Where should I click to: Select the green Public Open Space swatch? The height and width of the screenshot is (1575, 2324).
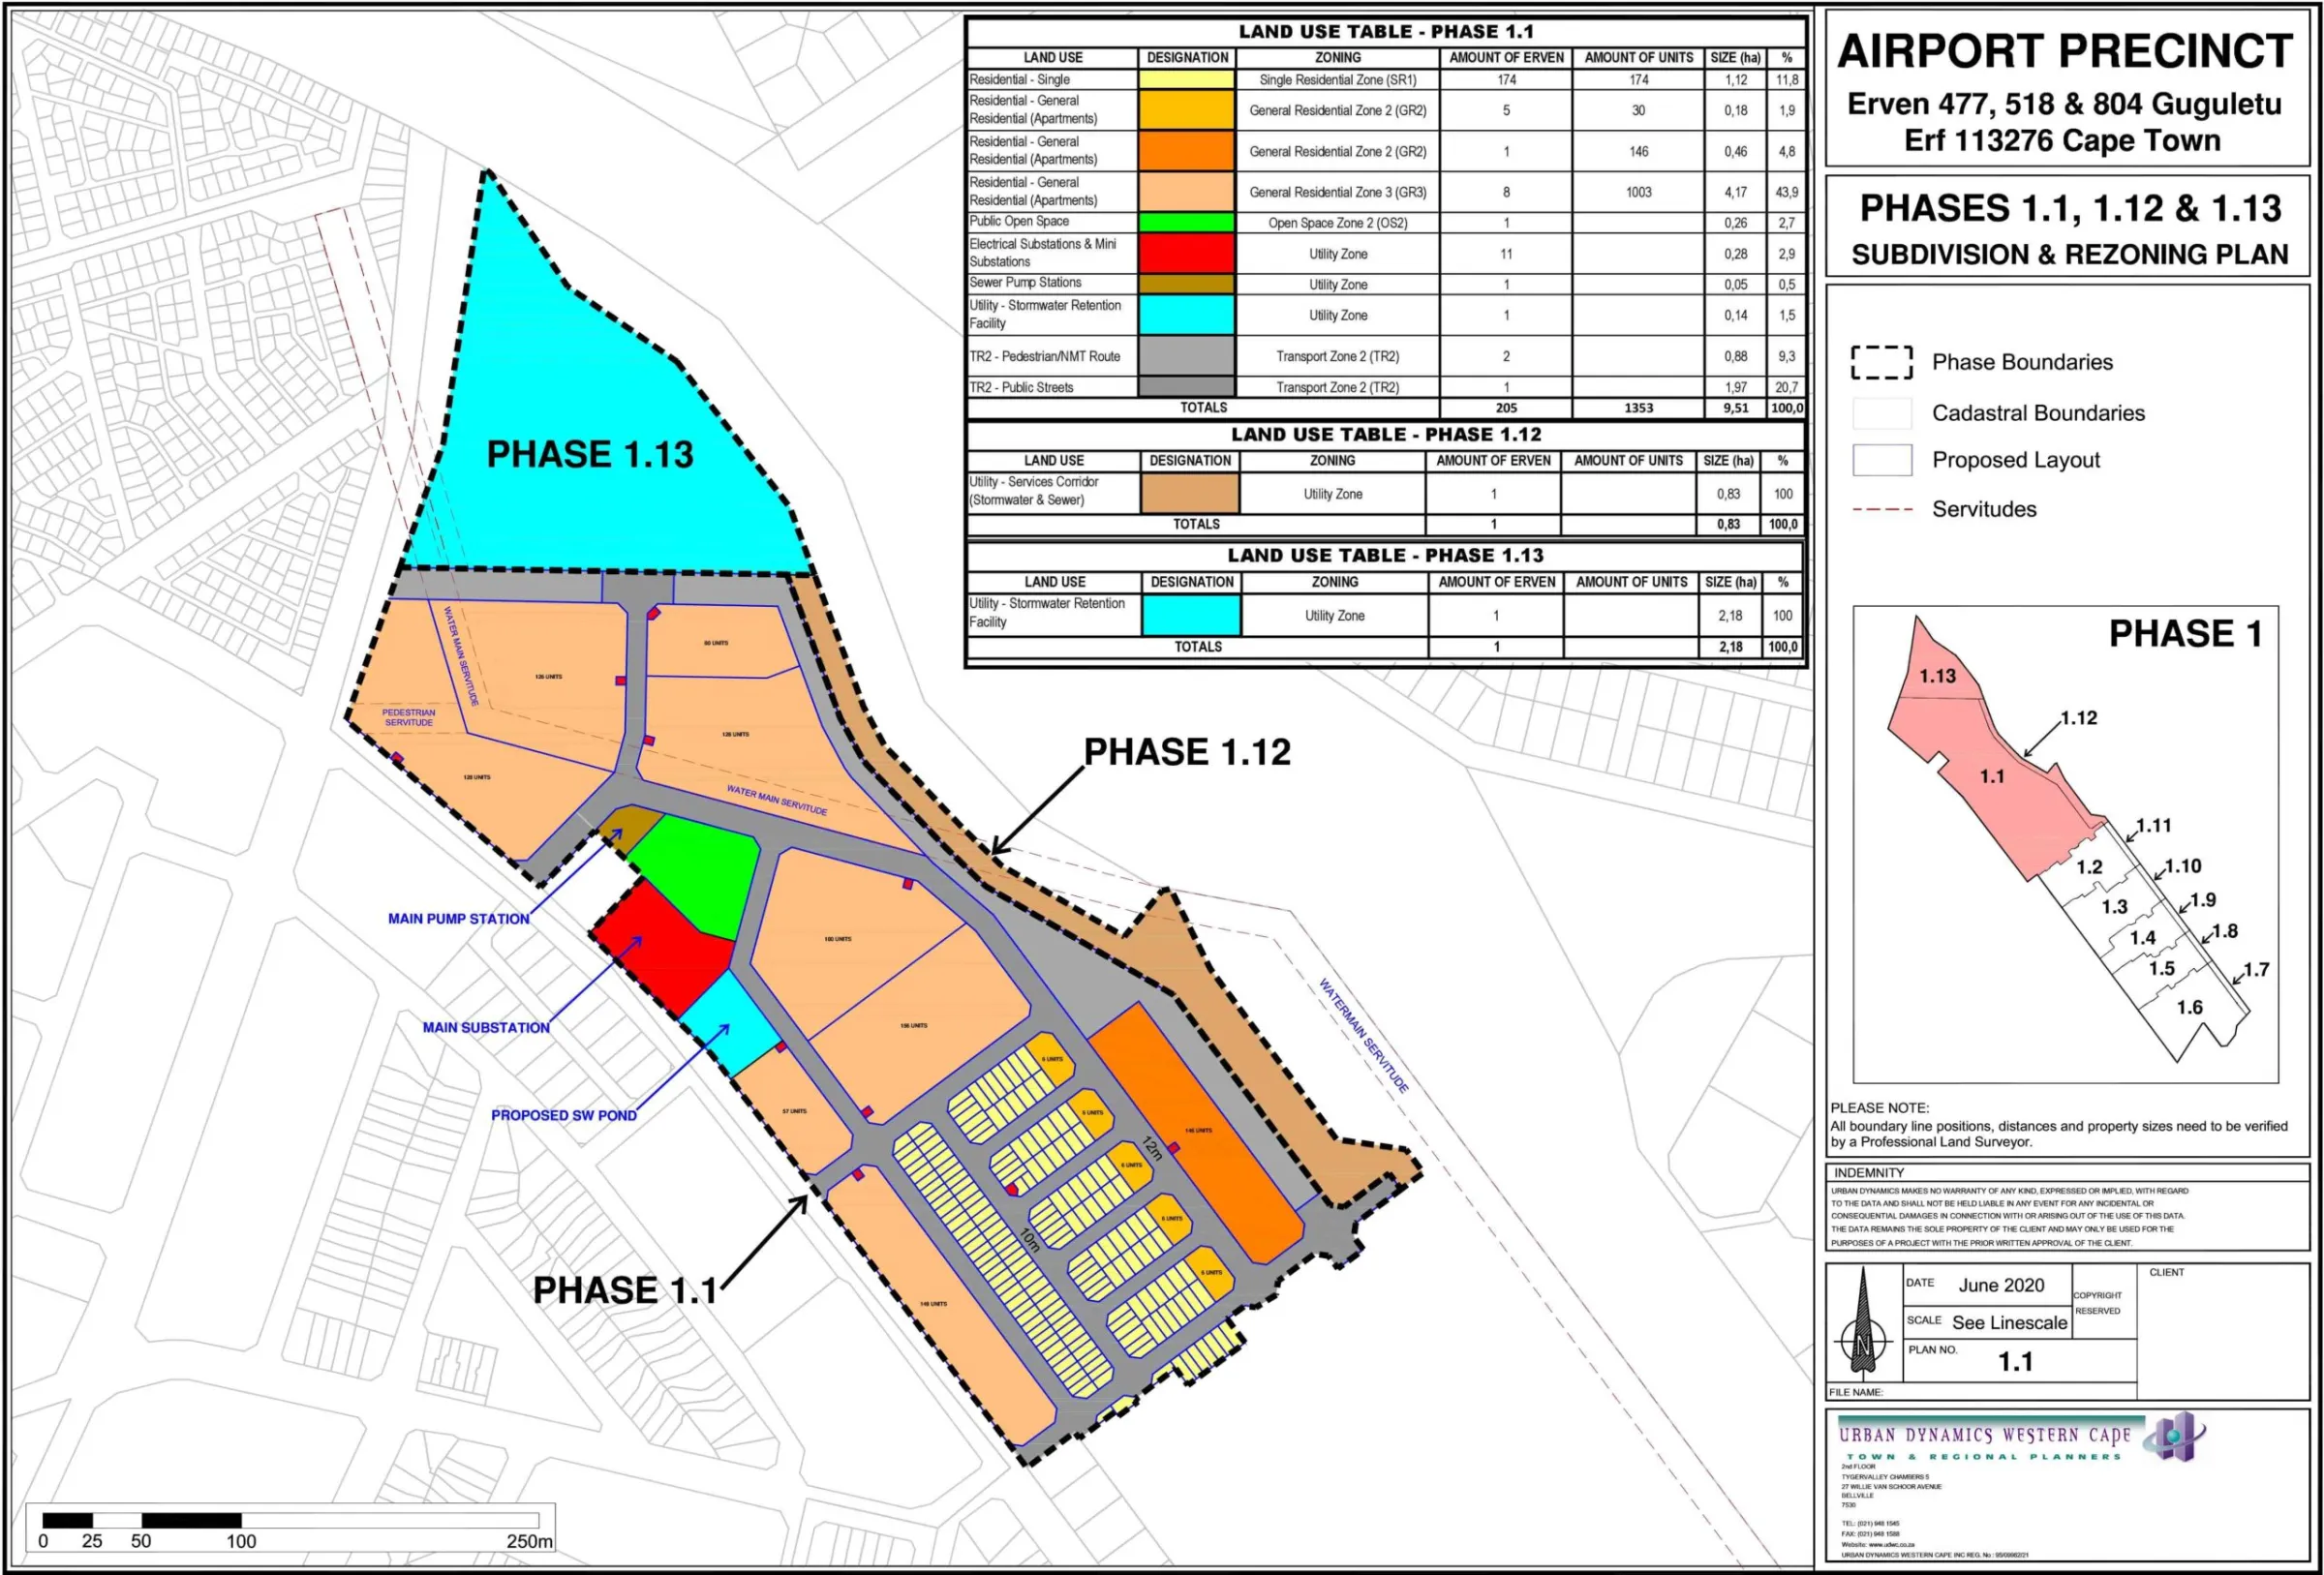coord(1186,222)
